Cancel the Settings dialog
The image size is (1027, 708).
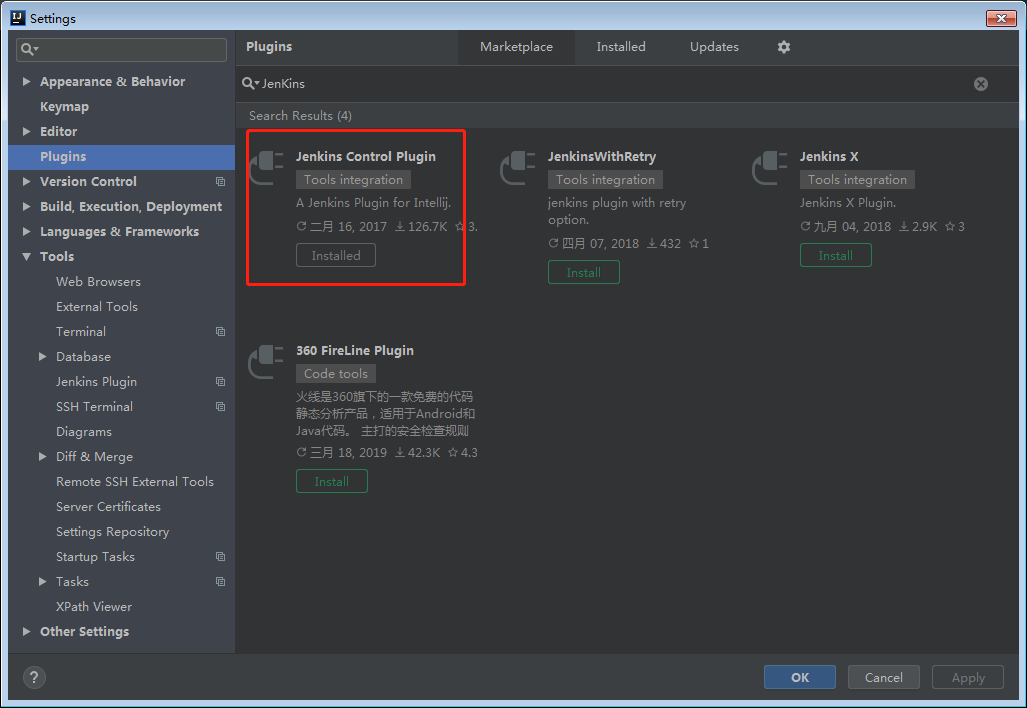point(884,677)
